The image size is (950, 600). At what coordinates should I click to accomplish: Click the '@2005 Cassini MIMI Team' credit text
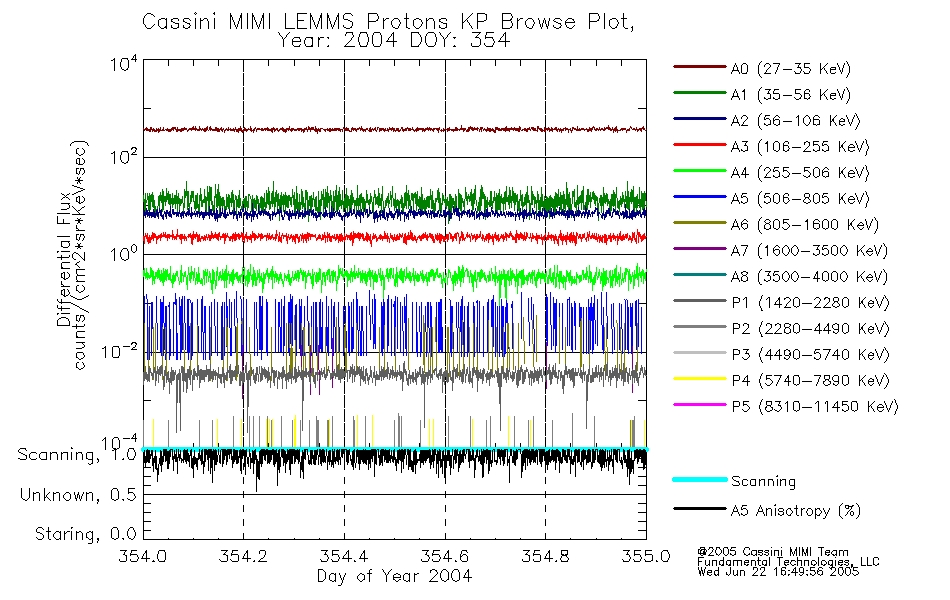(773, 552)
